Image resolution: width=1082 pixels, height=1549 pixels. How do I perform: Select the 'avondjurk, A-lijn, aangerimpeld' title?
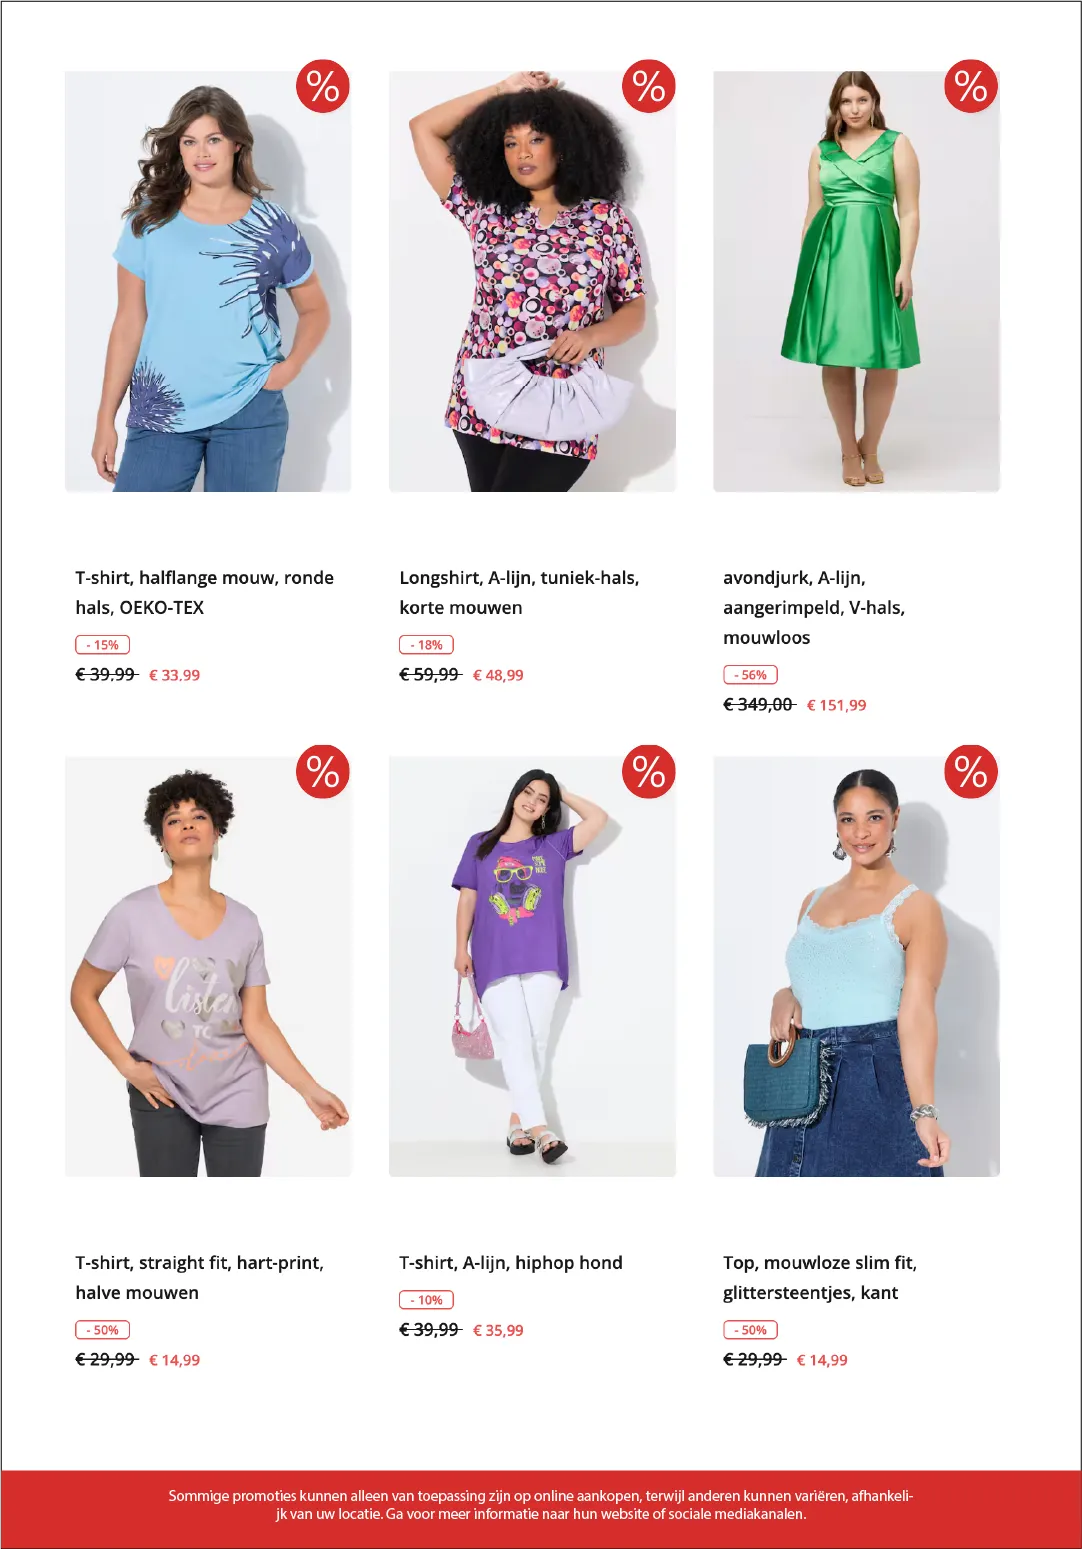point(814,607)
